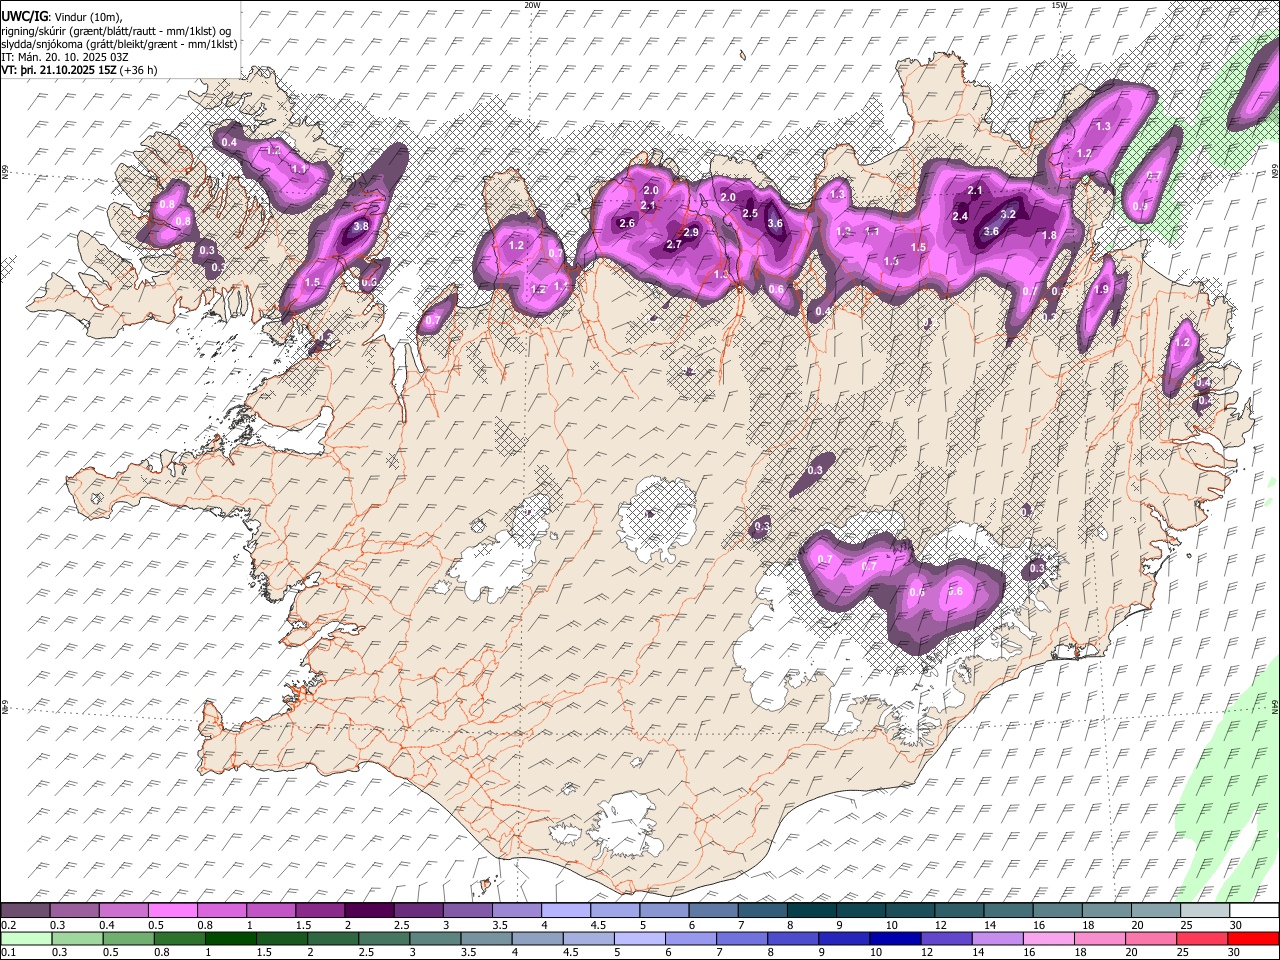Click the '64N' latitude label on right edge
The width and height of the screenshot is (1280, 960).
[1275, 706]
